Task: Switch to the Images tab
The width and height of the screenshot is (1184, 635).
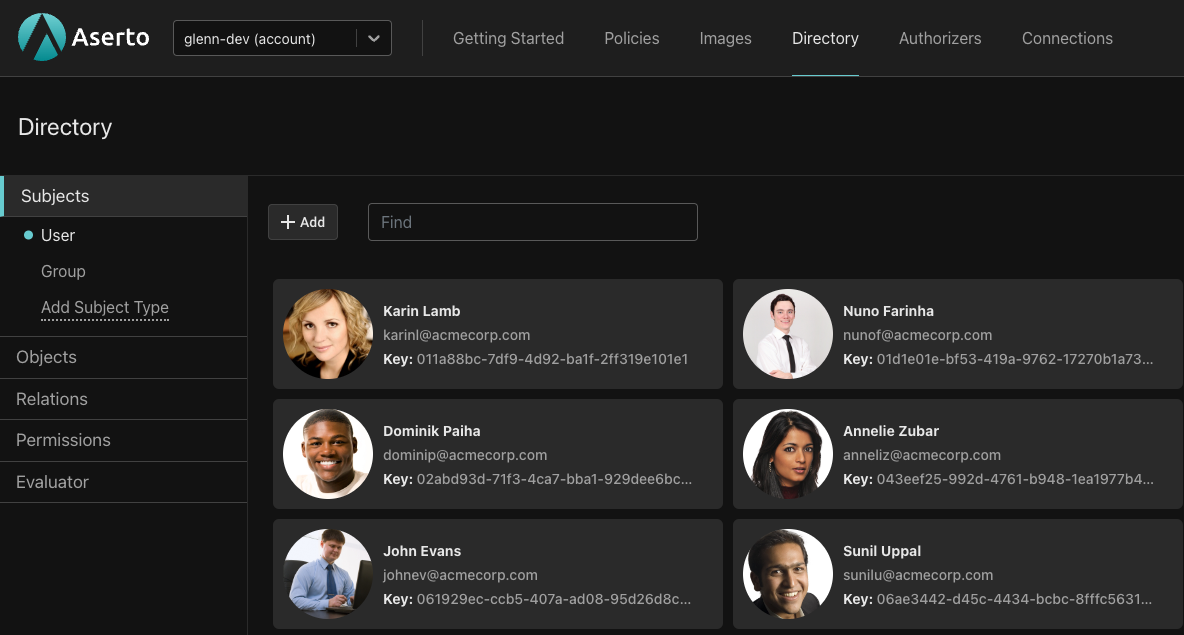Action: (725, 39)
